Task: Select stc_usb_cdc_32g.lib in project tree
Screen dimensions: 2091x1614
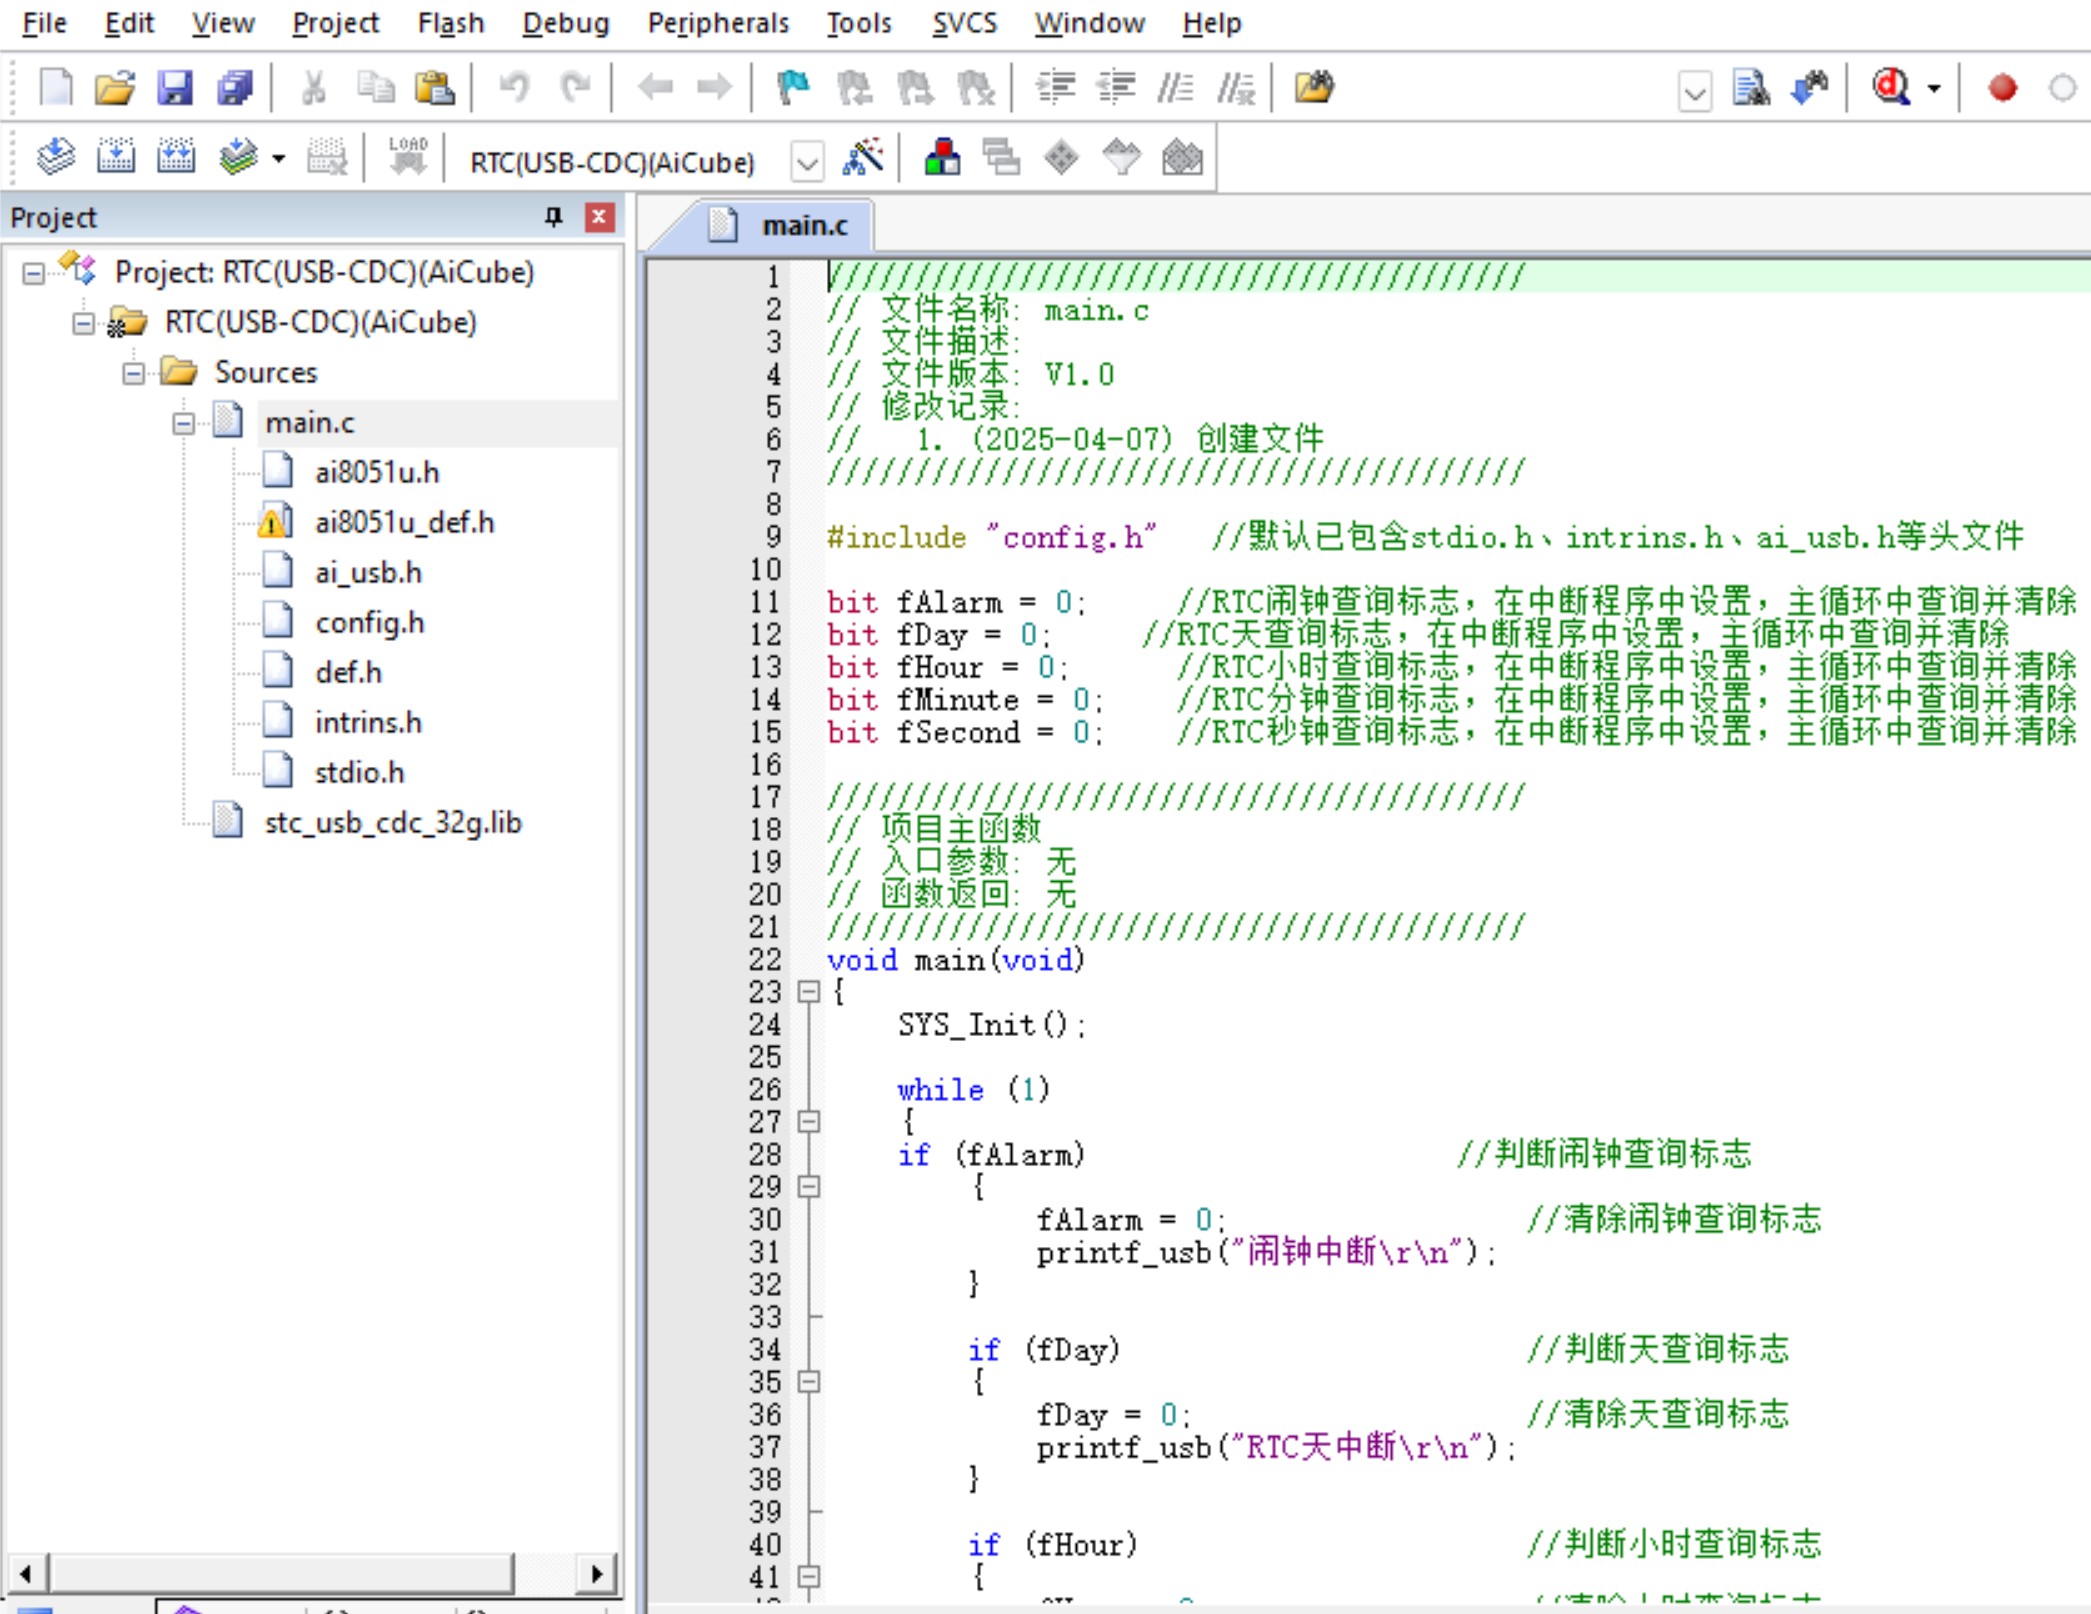Action: click(392, 822)
